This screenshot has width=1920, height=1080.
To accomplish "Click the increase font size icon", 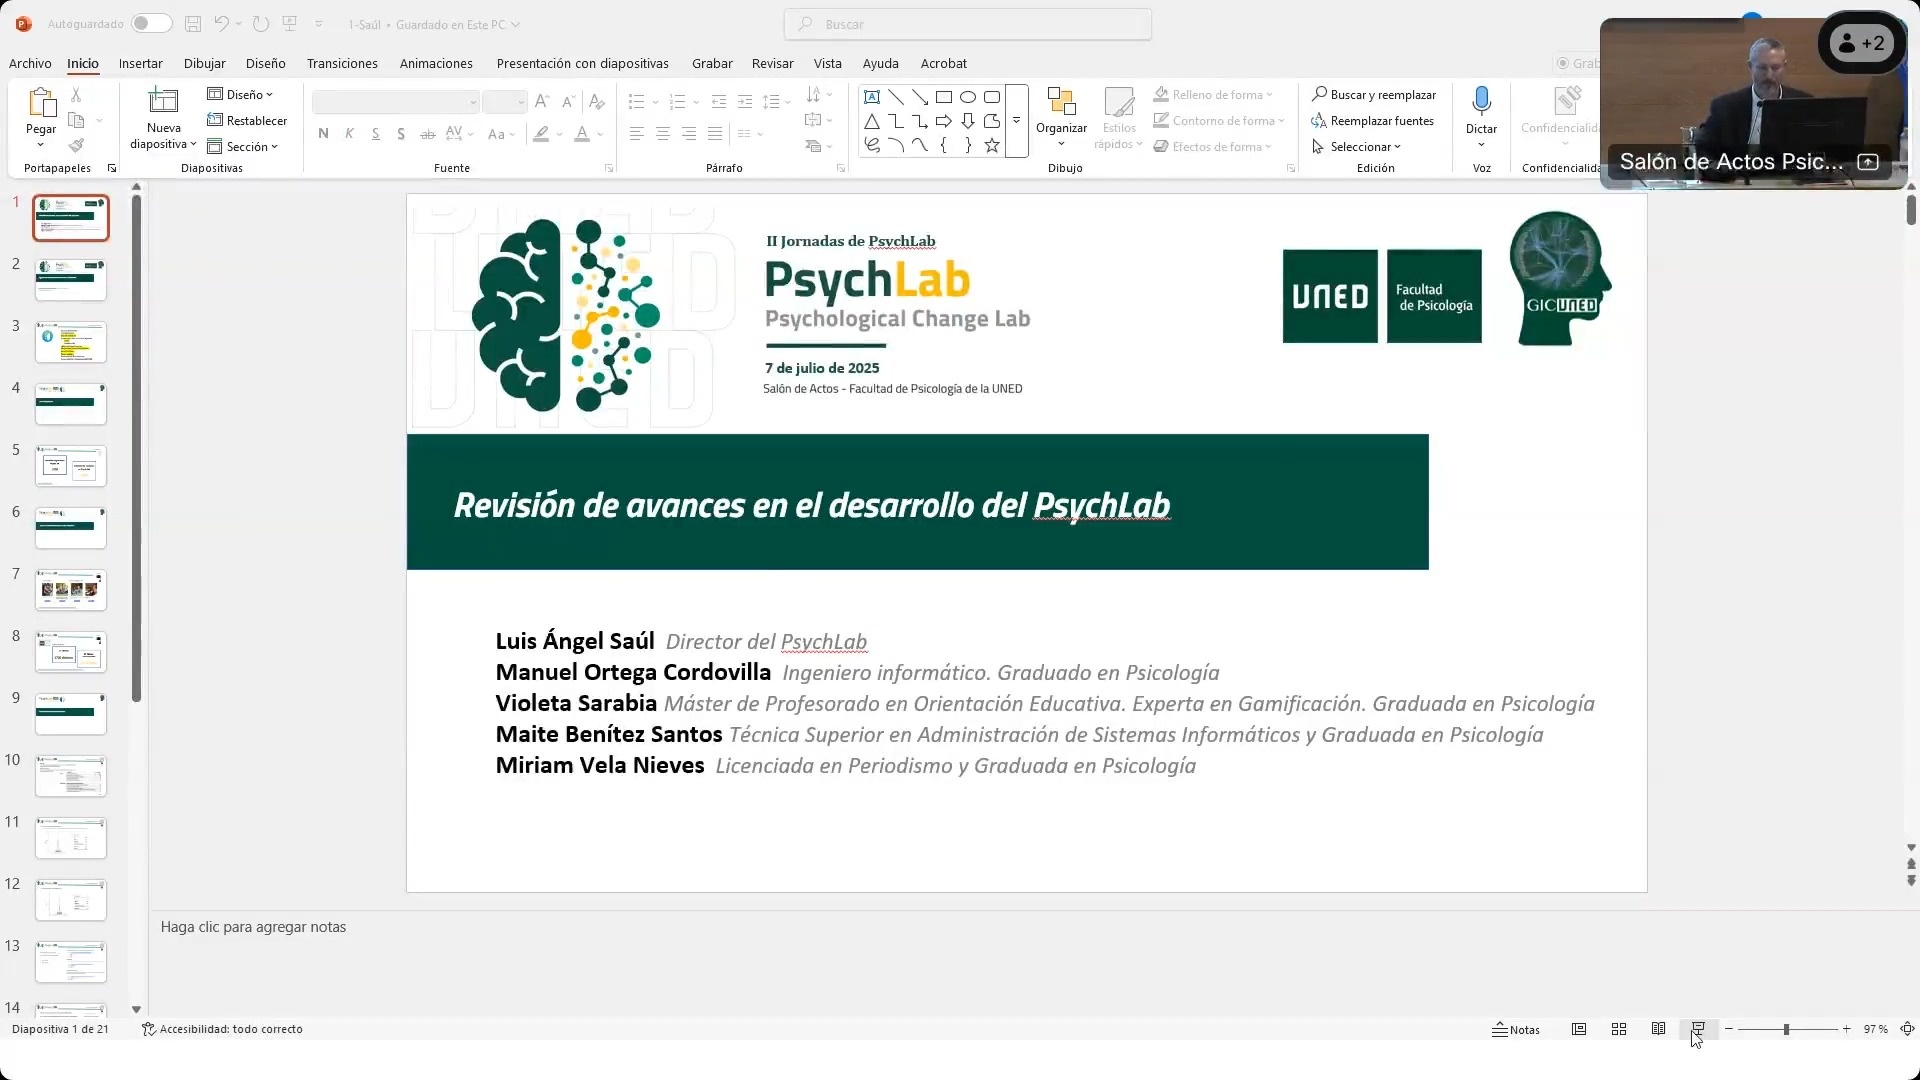I will click(x=542, y=101).
